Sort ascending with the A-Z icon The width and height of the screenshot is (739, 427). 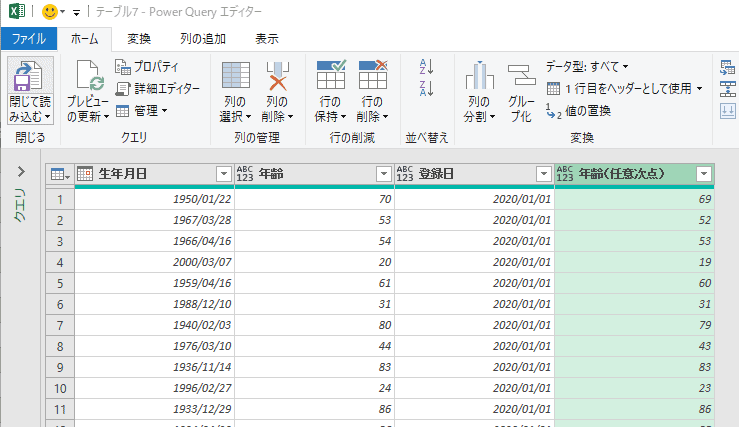click(x=427, y=66)
